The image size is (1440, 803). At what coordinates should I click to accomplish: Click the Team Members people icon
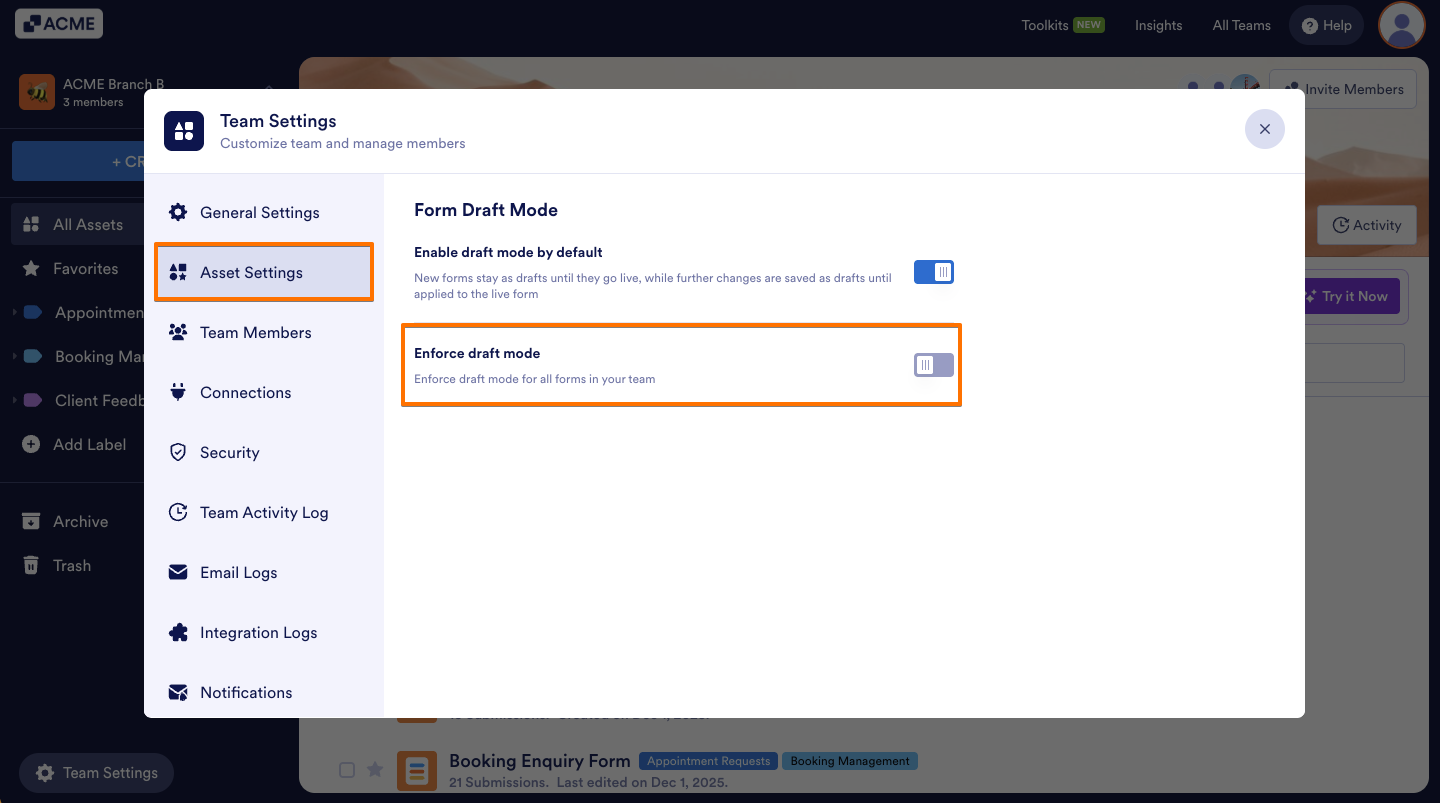(178, 332)
